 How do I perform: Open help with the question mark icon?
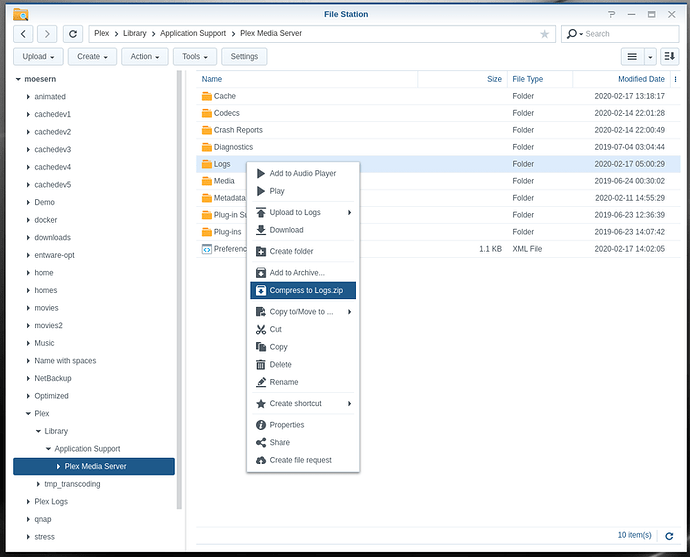coord(611,15)
